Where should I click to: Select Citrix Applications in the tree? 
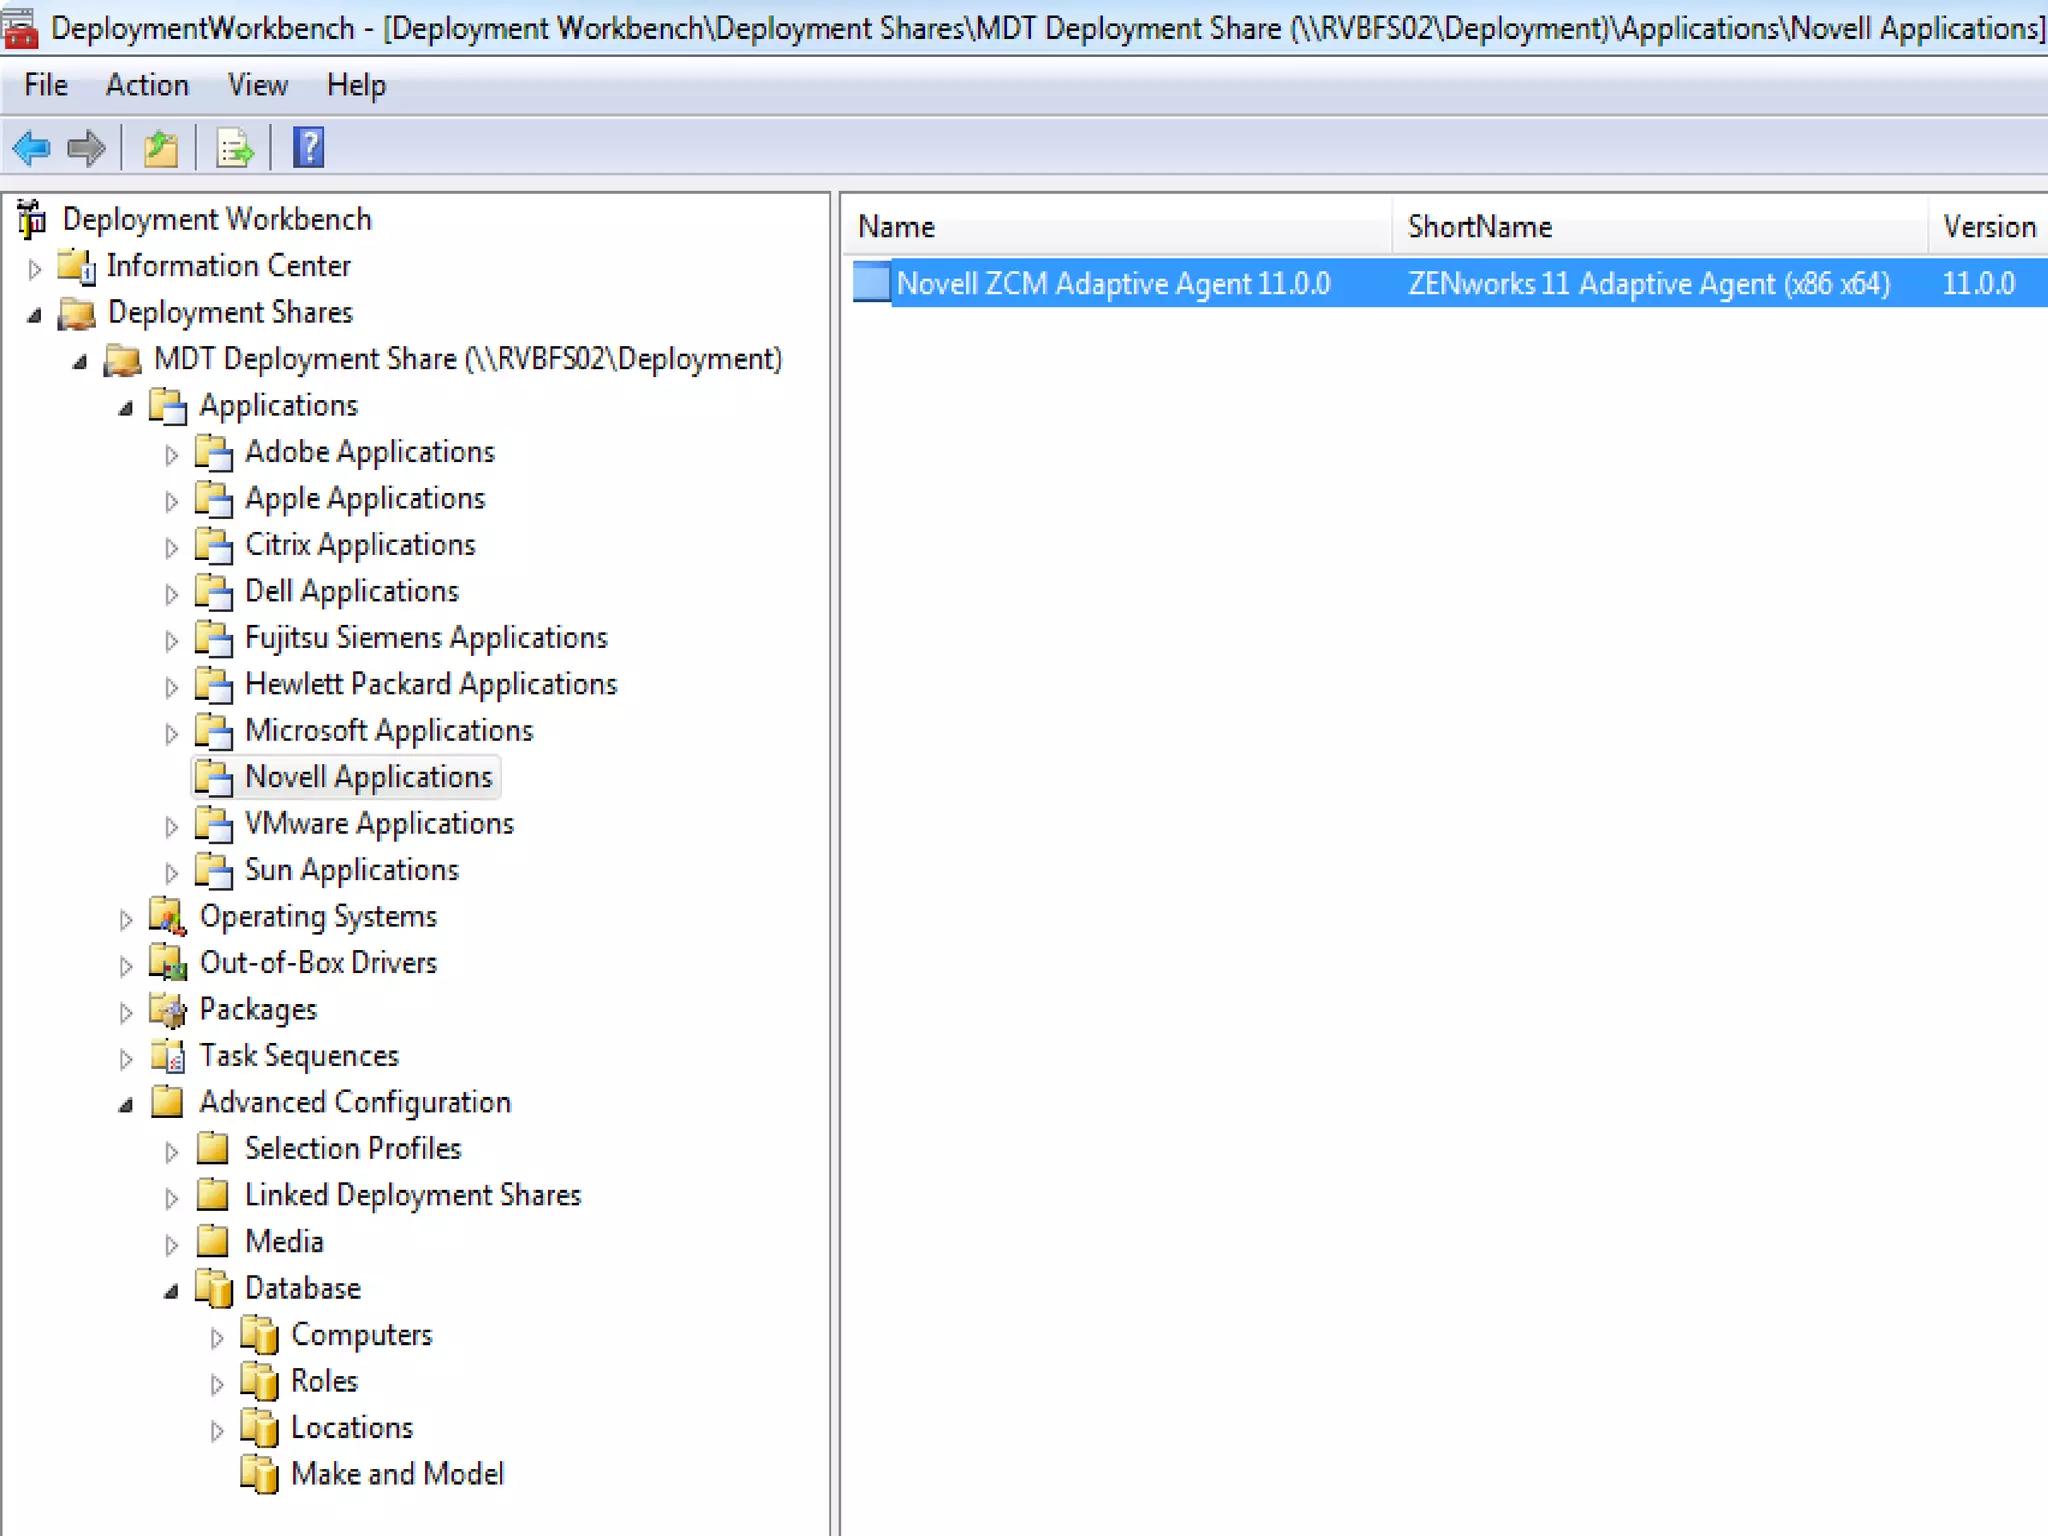point(360,545)
